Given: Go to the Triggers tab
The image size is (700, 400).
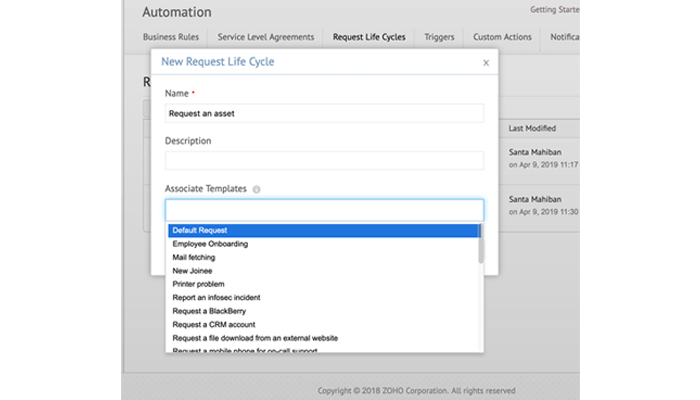Looking at the screenshot, I should [x=439, y=38].
